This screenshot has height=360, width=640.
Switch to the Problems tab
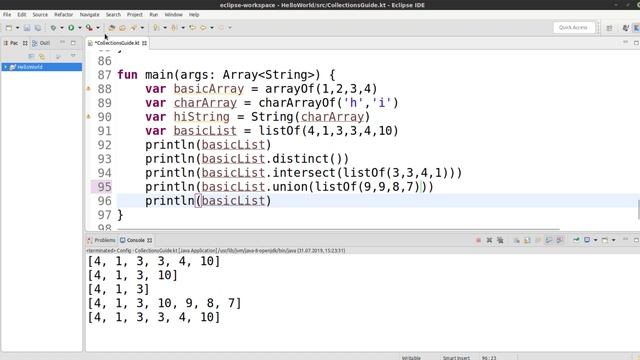point(101,240)
